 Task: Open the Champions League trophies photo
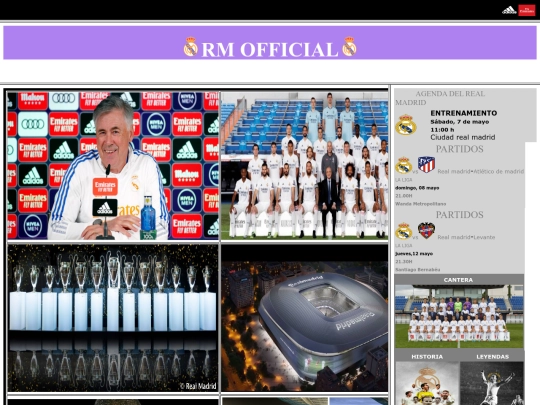pyautogui.click(x=113, y=318)
